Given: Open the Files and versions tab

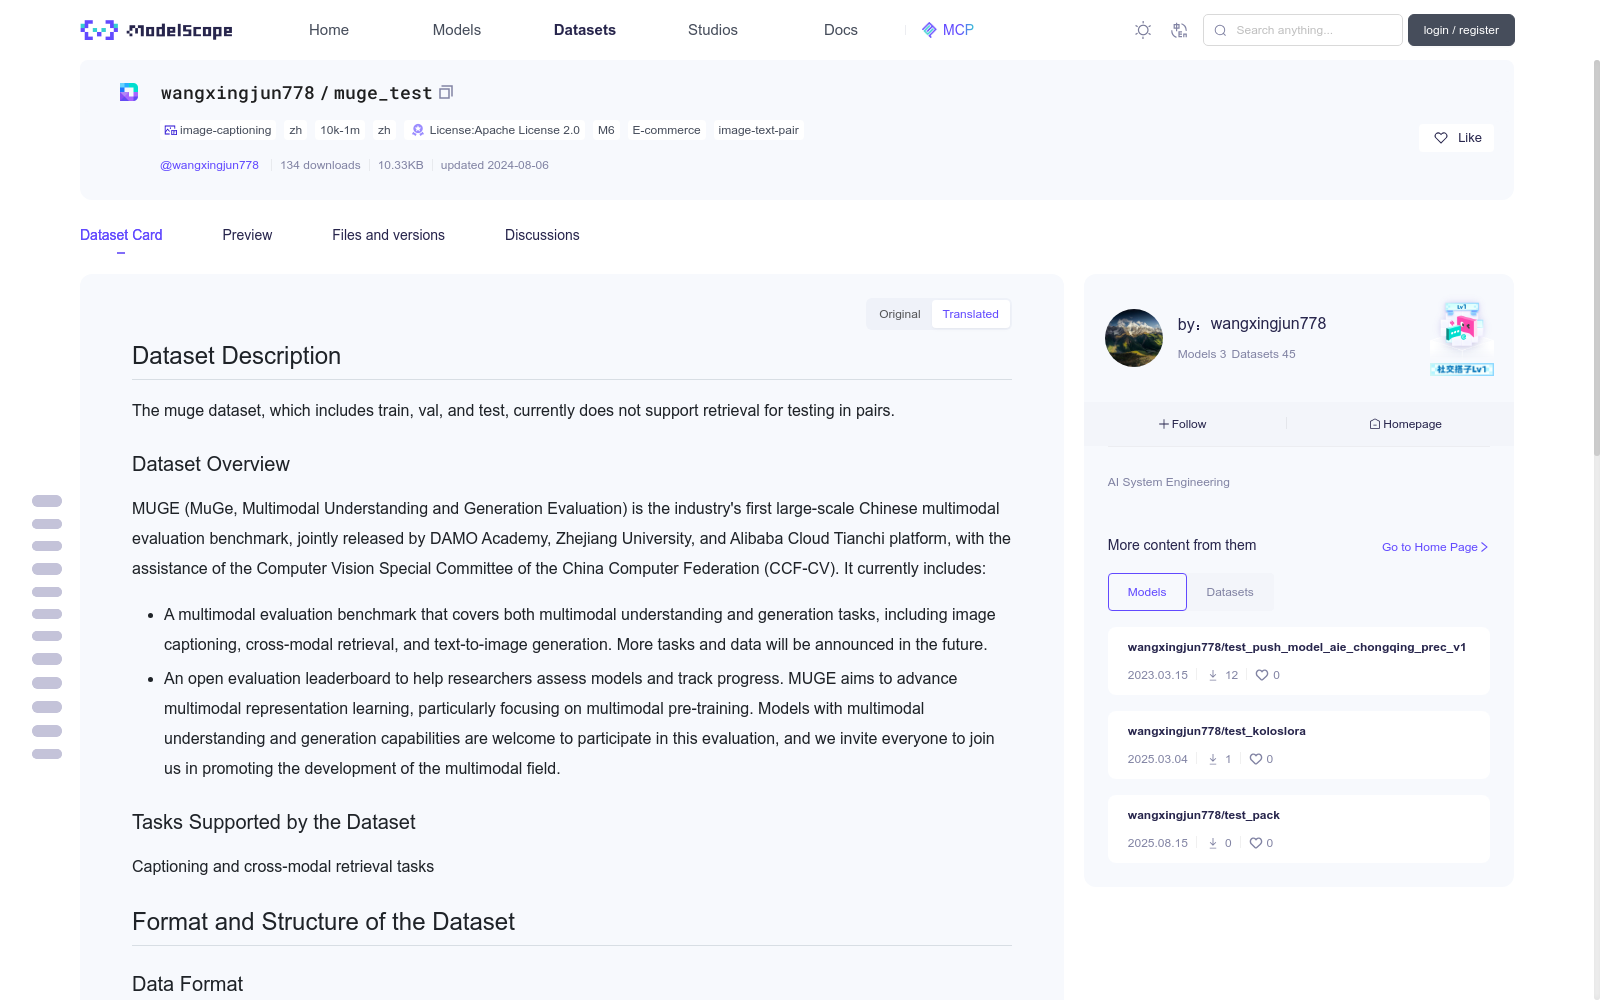Looking at the screenshot, I should 388,235.
